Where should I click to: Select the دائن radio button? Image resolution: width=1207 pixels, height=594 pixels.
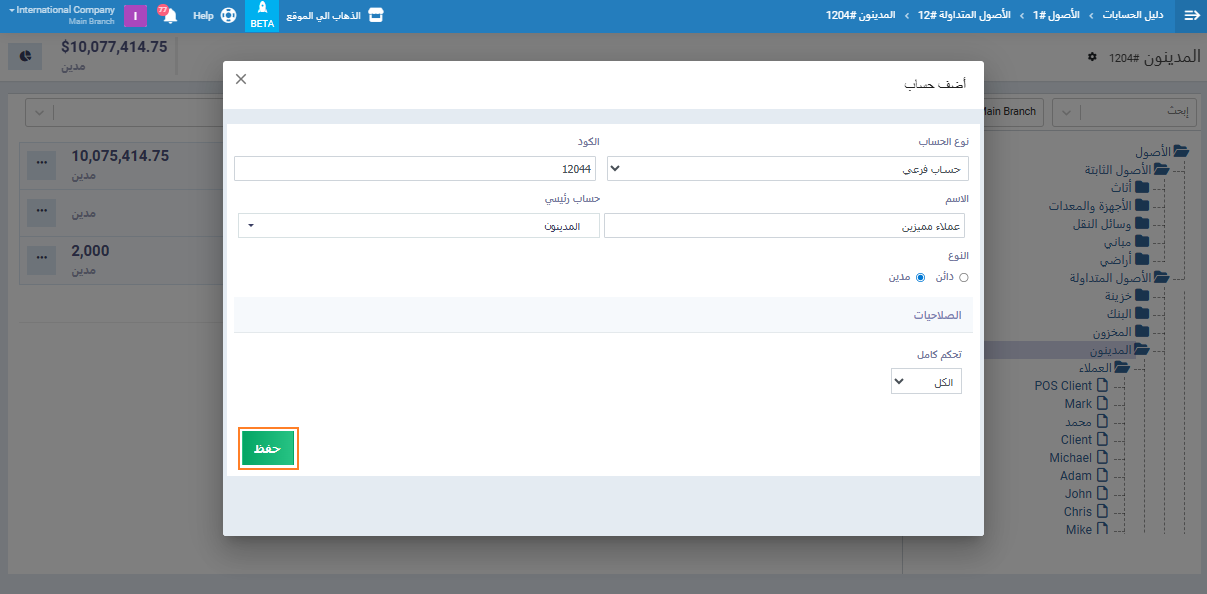[964, 277]
